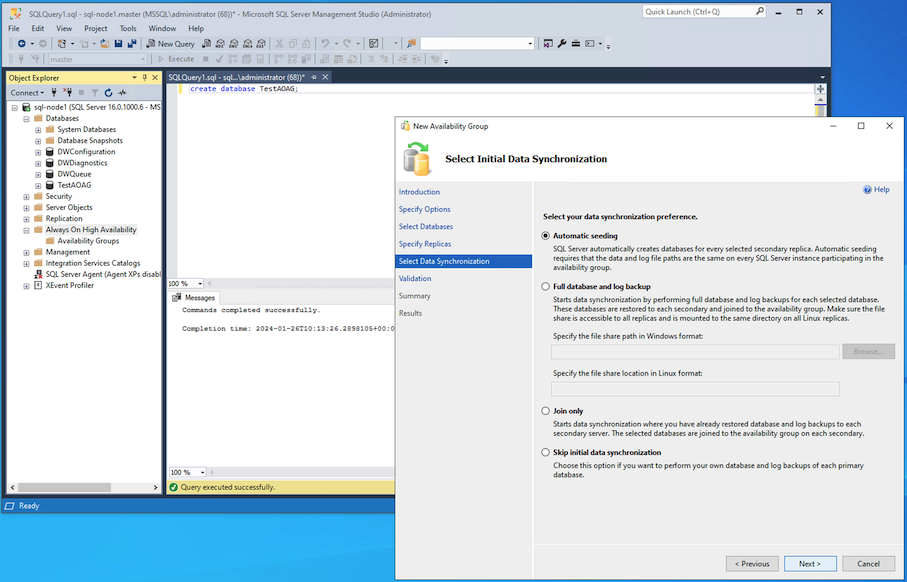Open the Window menu
The height and width of the screenshot is (582, 907).
[x=162, y=28]
